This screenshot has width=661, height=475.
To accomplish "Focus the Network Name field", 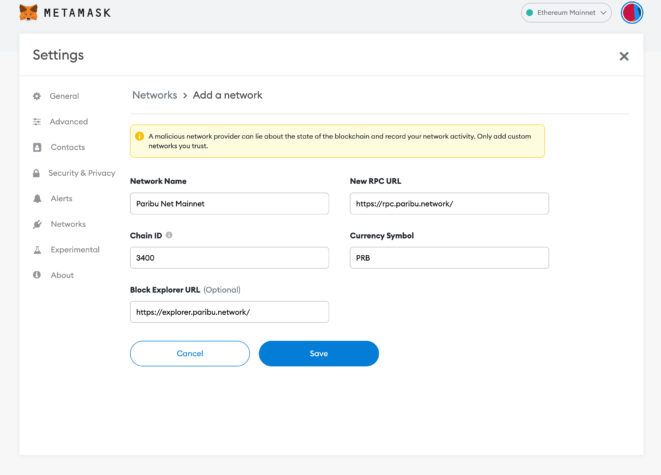I will coord(229,204).
